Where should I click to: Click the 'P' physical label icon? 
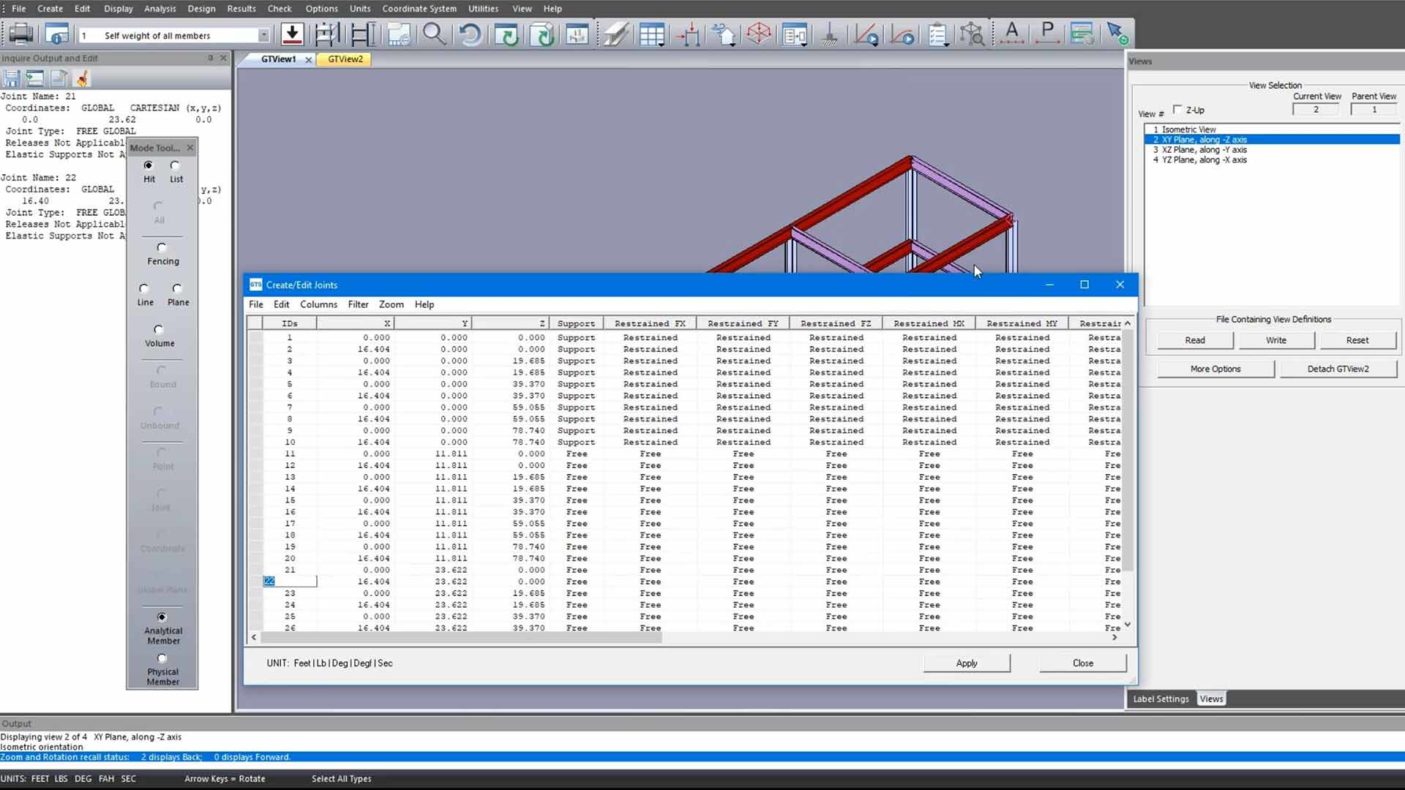pyautogui.click(x=1047, y=35)
